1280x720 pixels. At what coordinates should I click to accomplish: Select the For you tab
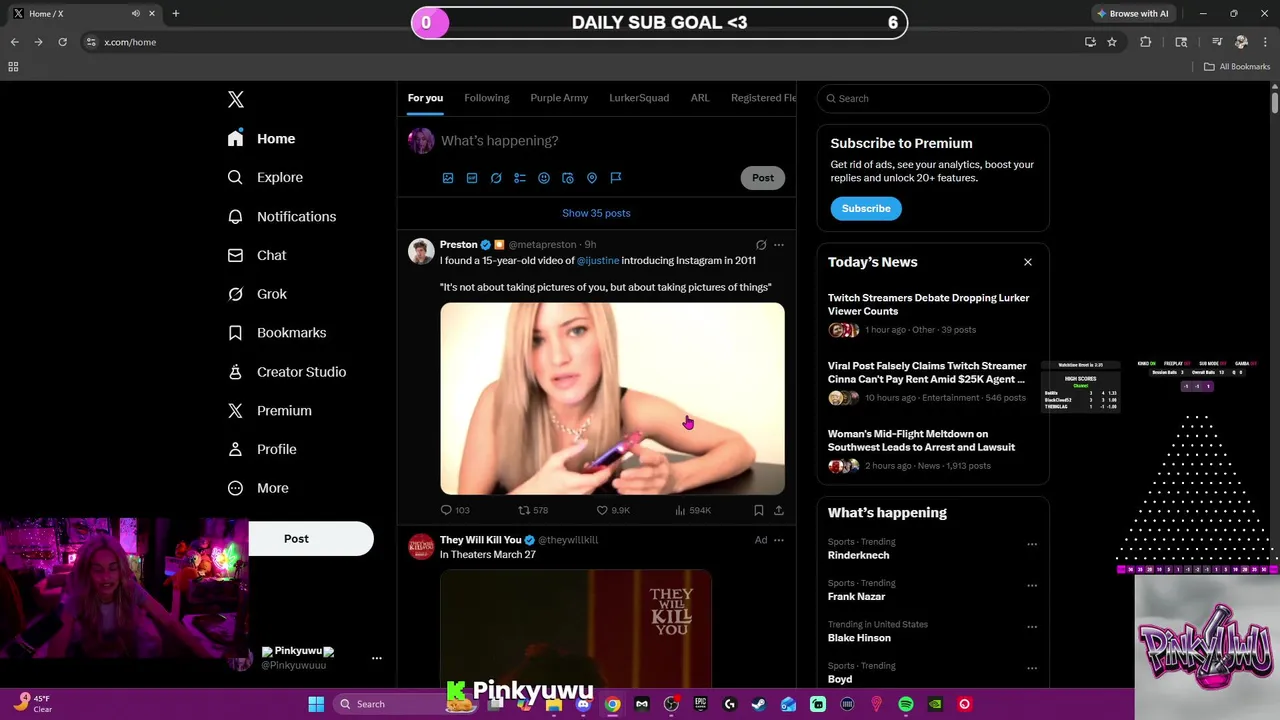point(425,98)
